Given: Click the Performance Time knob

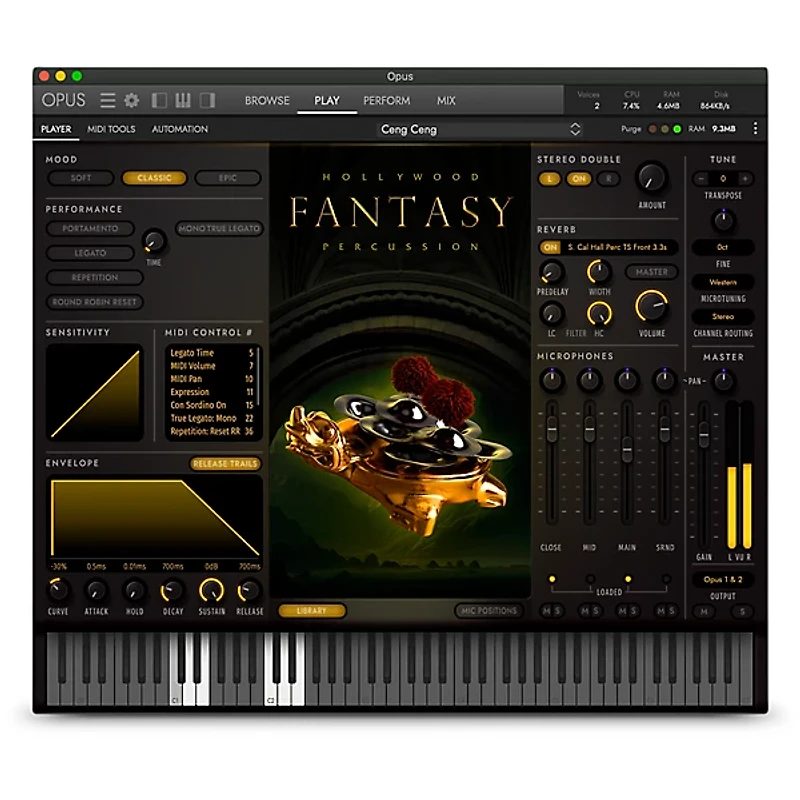Looking at the screenshot, I should [x=154, y=241].
